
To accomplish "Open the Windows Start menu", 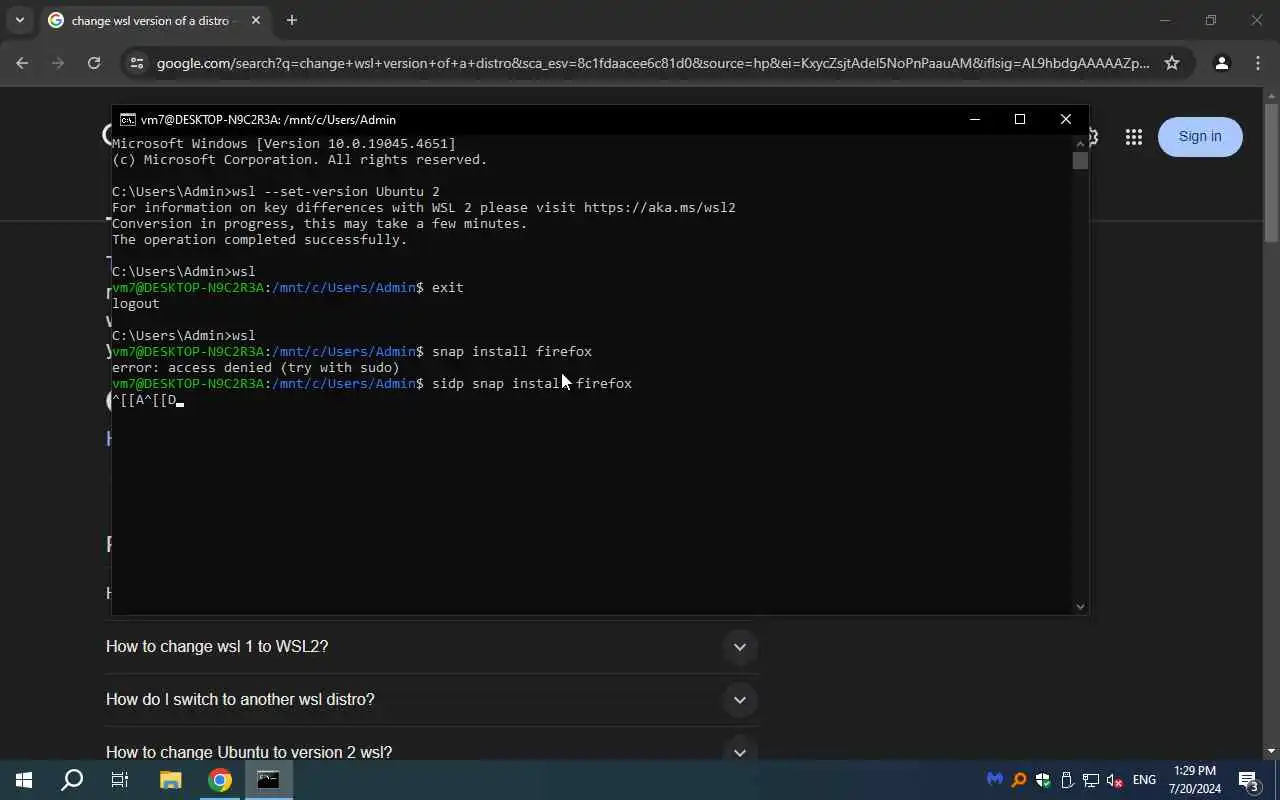I will (x=24, y=780).
